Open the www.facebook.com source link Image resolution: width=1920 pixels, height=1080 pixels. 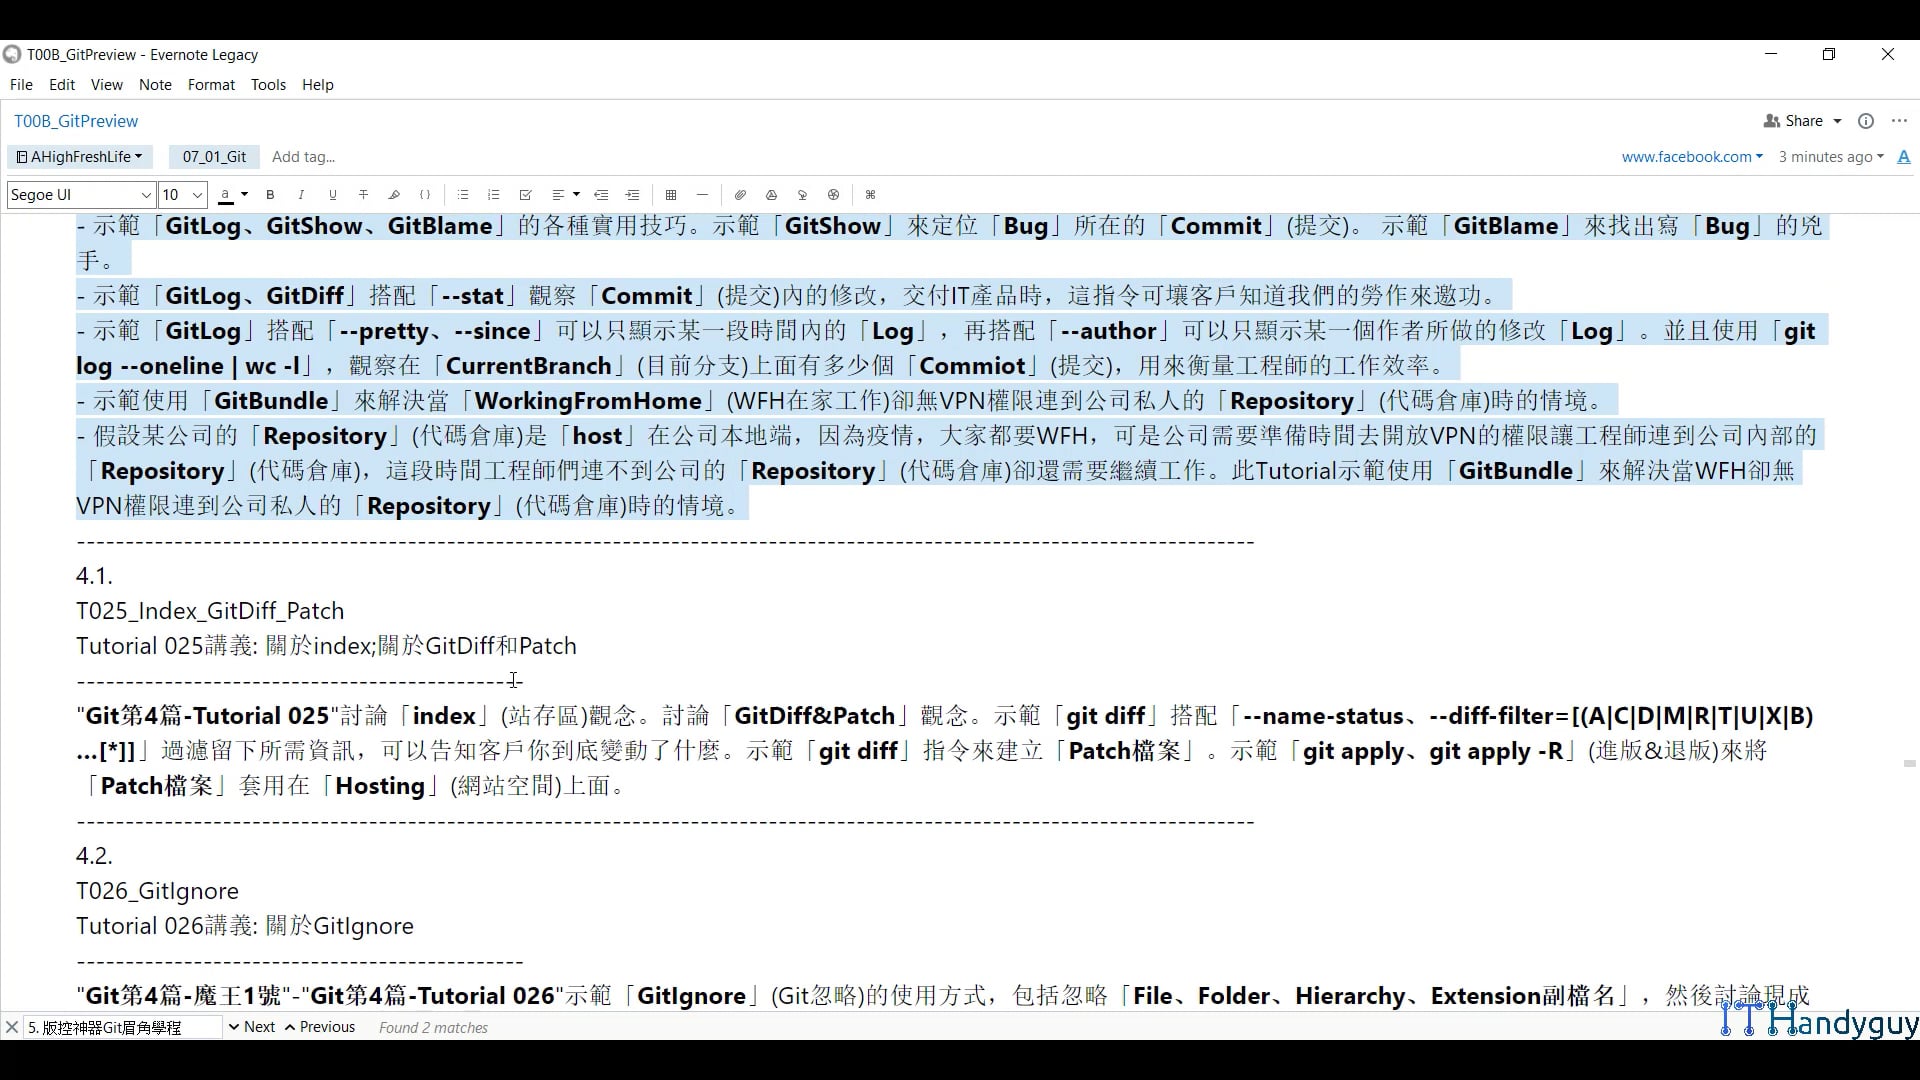[x=1686, y=157]
